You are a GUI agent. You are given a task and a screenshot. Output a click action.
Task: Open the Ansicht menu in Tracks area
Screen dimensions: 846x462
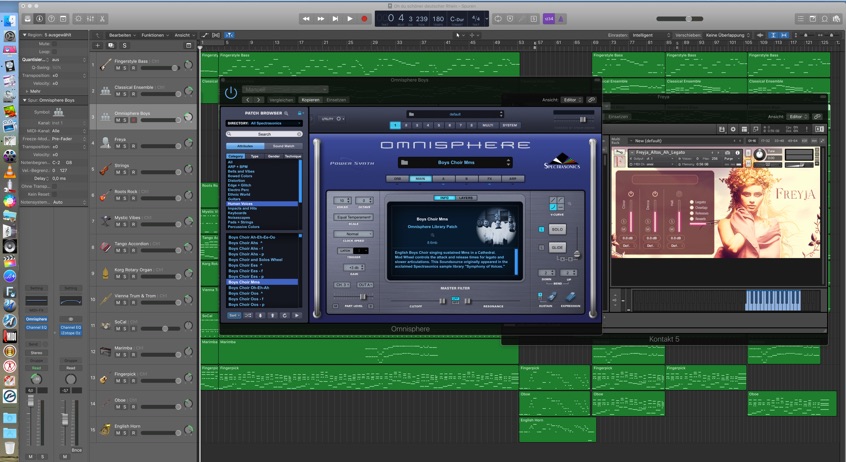pos(184,35)
